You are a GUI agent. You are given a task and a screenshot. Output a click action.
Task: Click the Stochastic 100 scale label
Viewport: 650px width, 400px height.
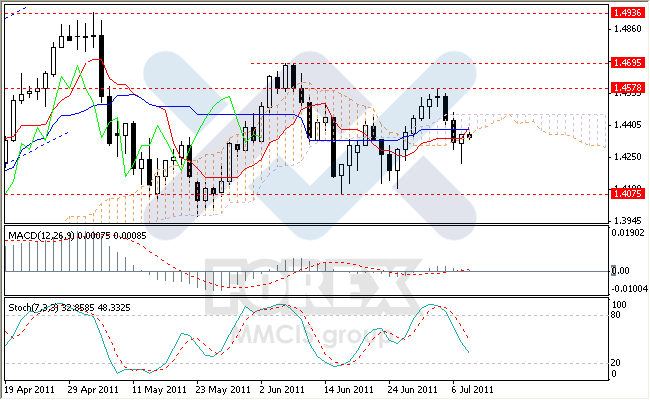(619, 305)
